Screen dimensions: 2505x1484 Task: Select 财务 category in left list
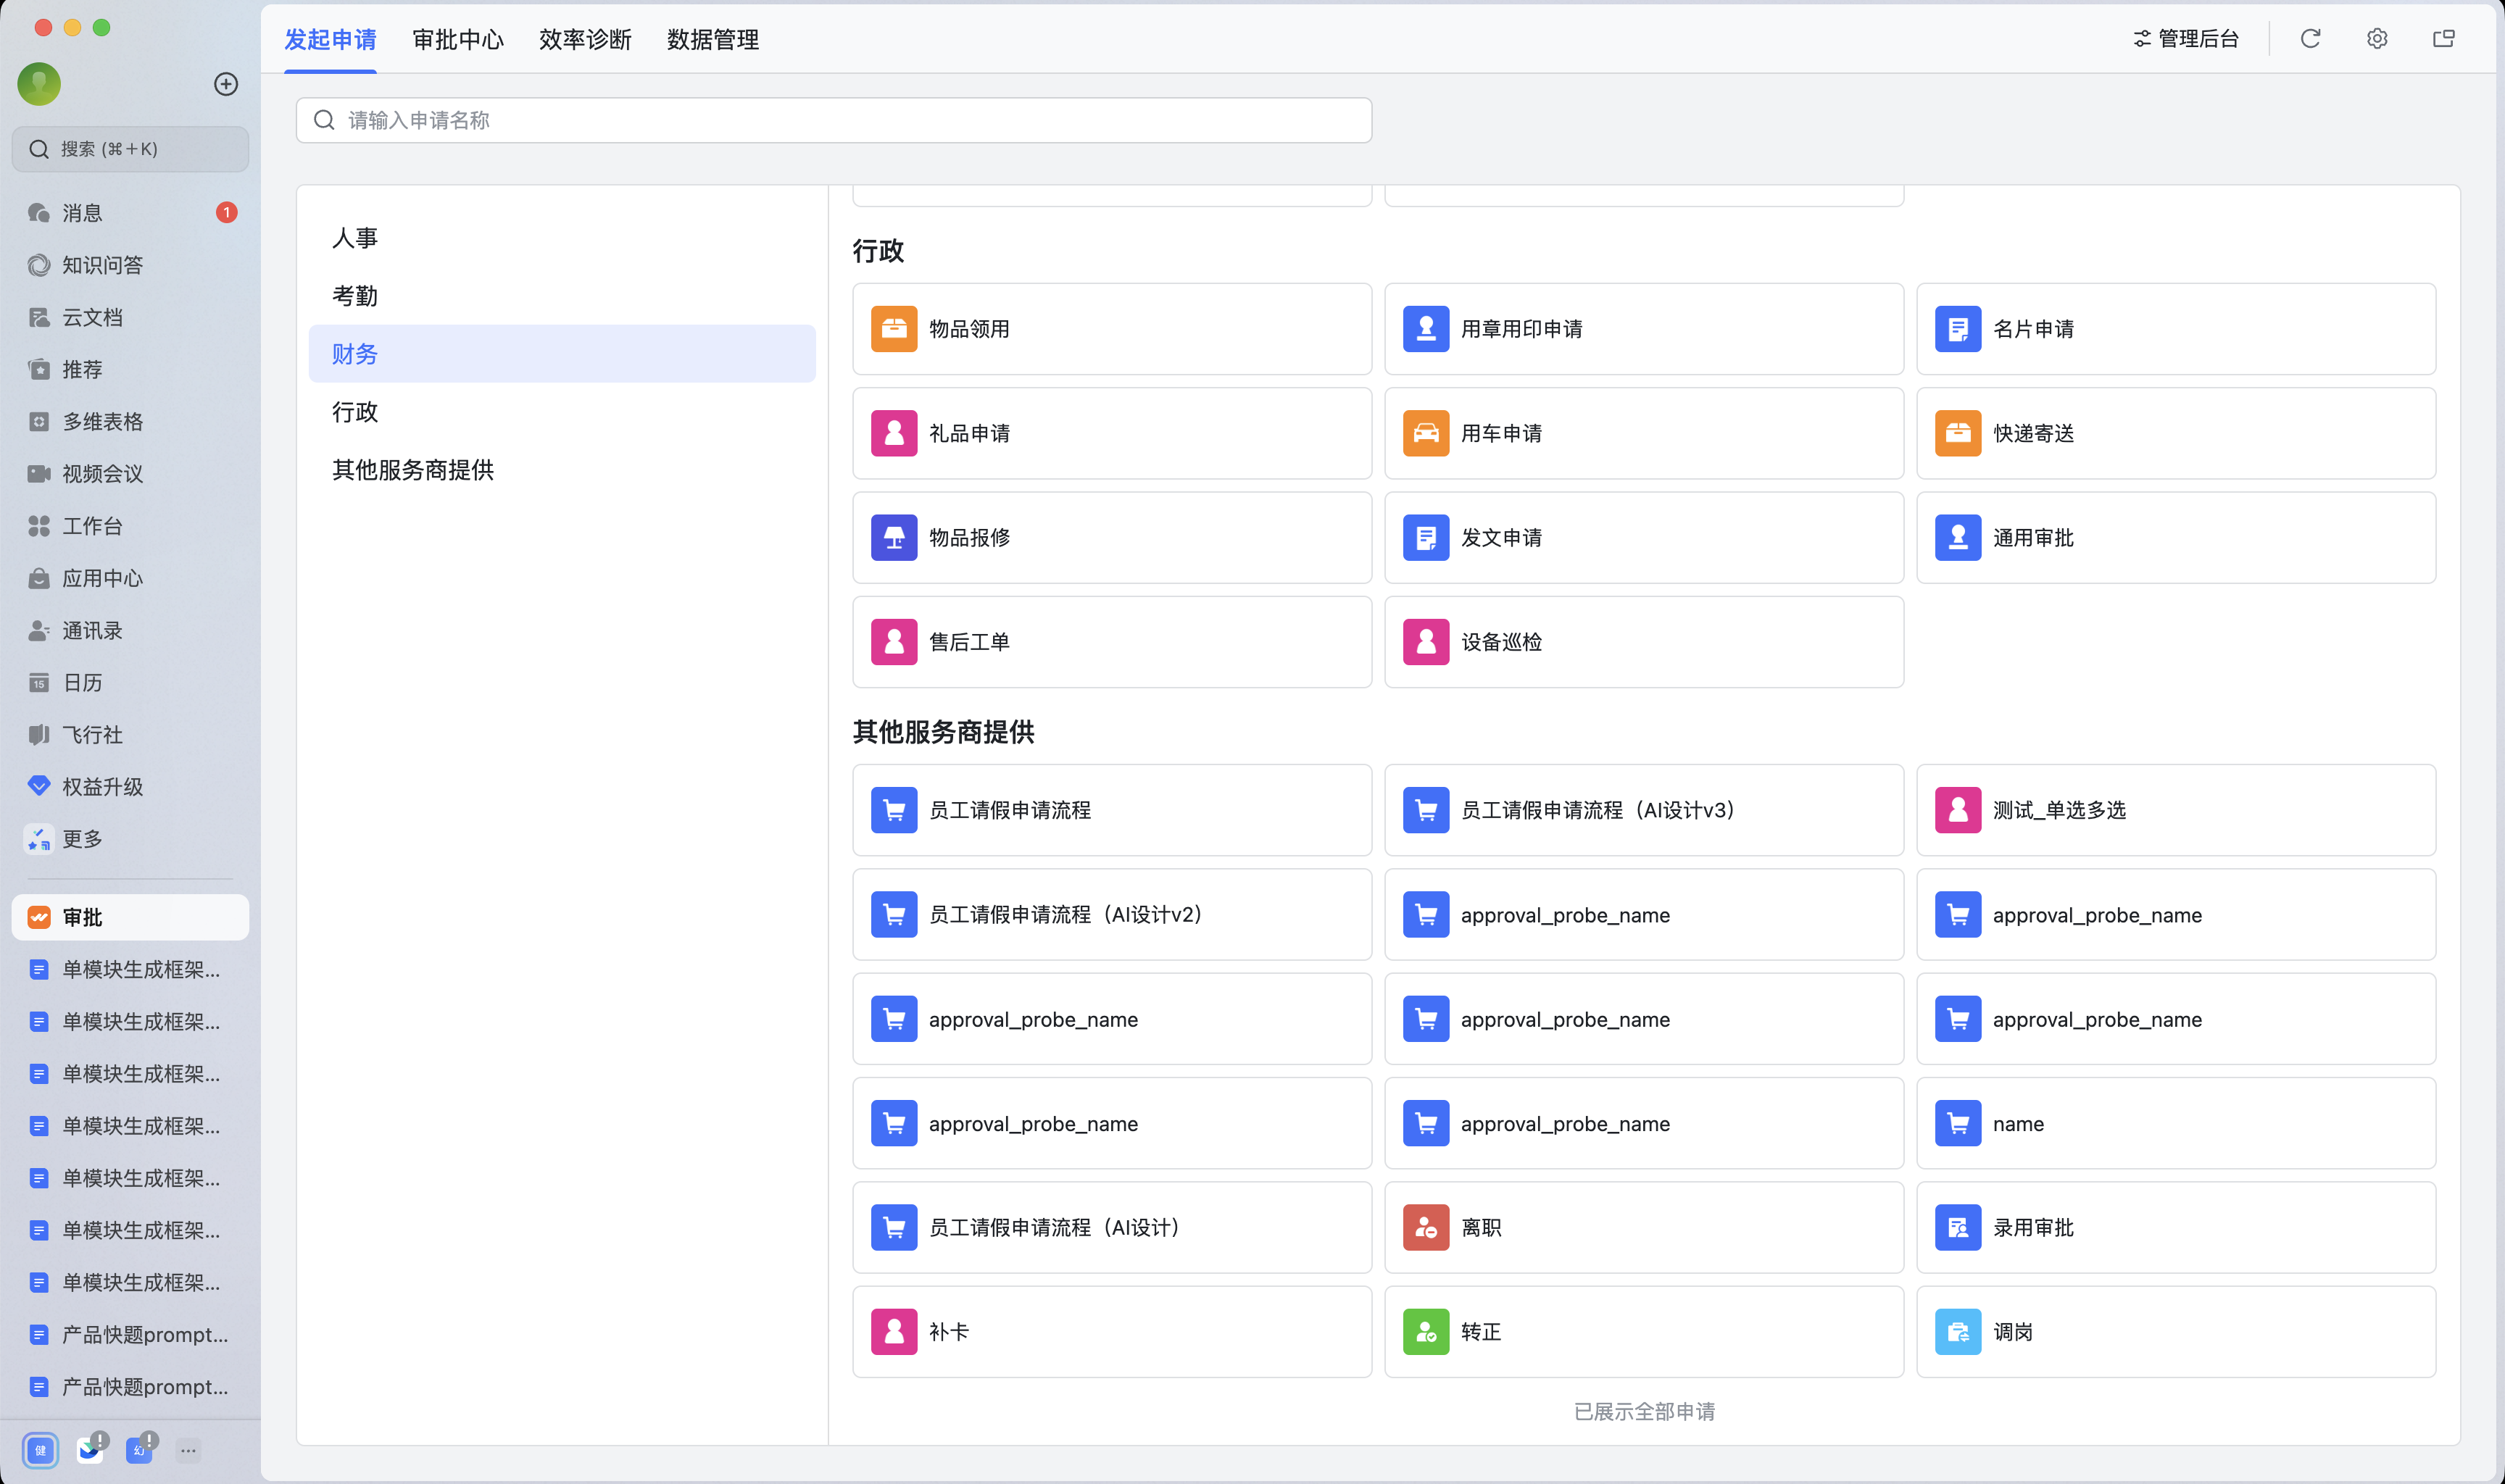coord(562,354)
